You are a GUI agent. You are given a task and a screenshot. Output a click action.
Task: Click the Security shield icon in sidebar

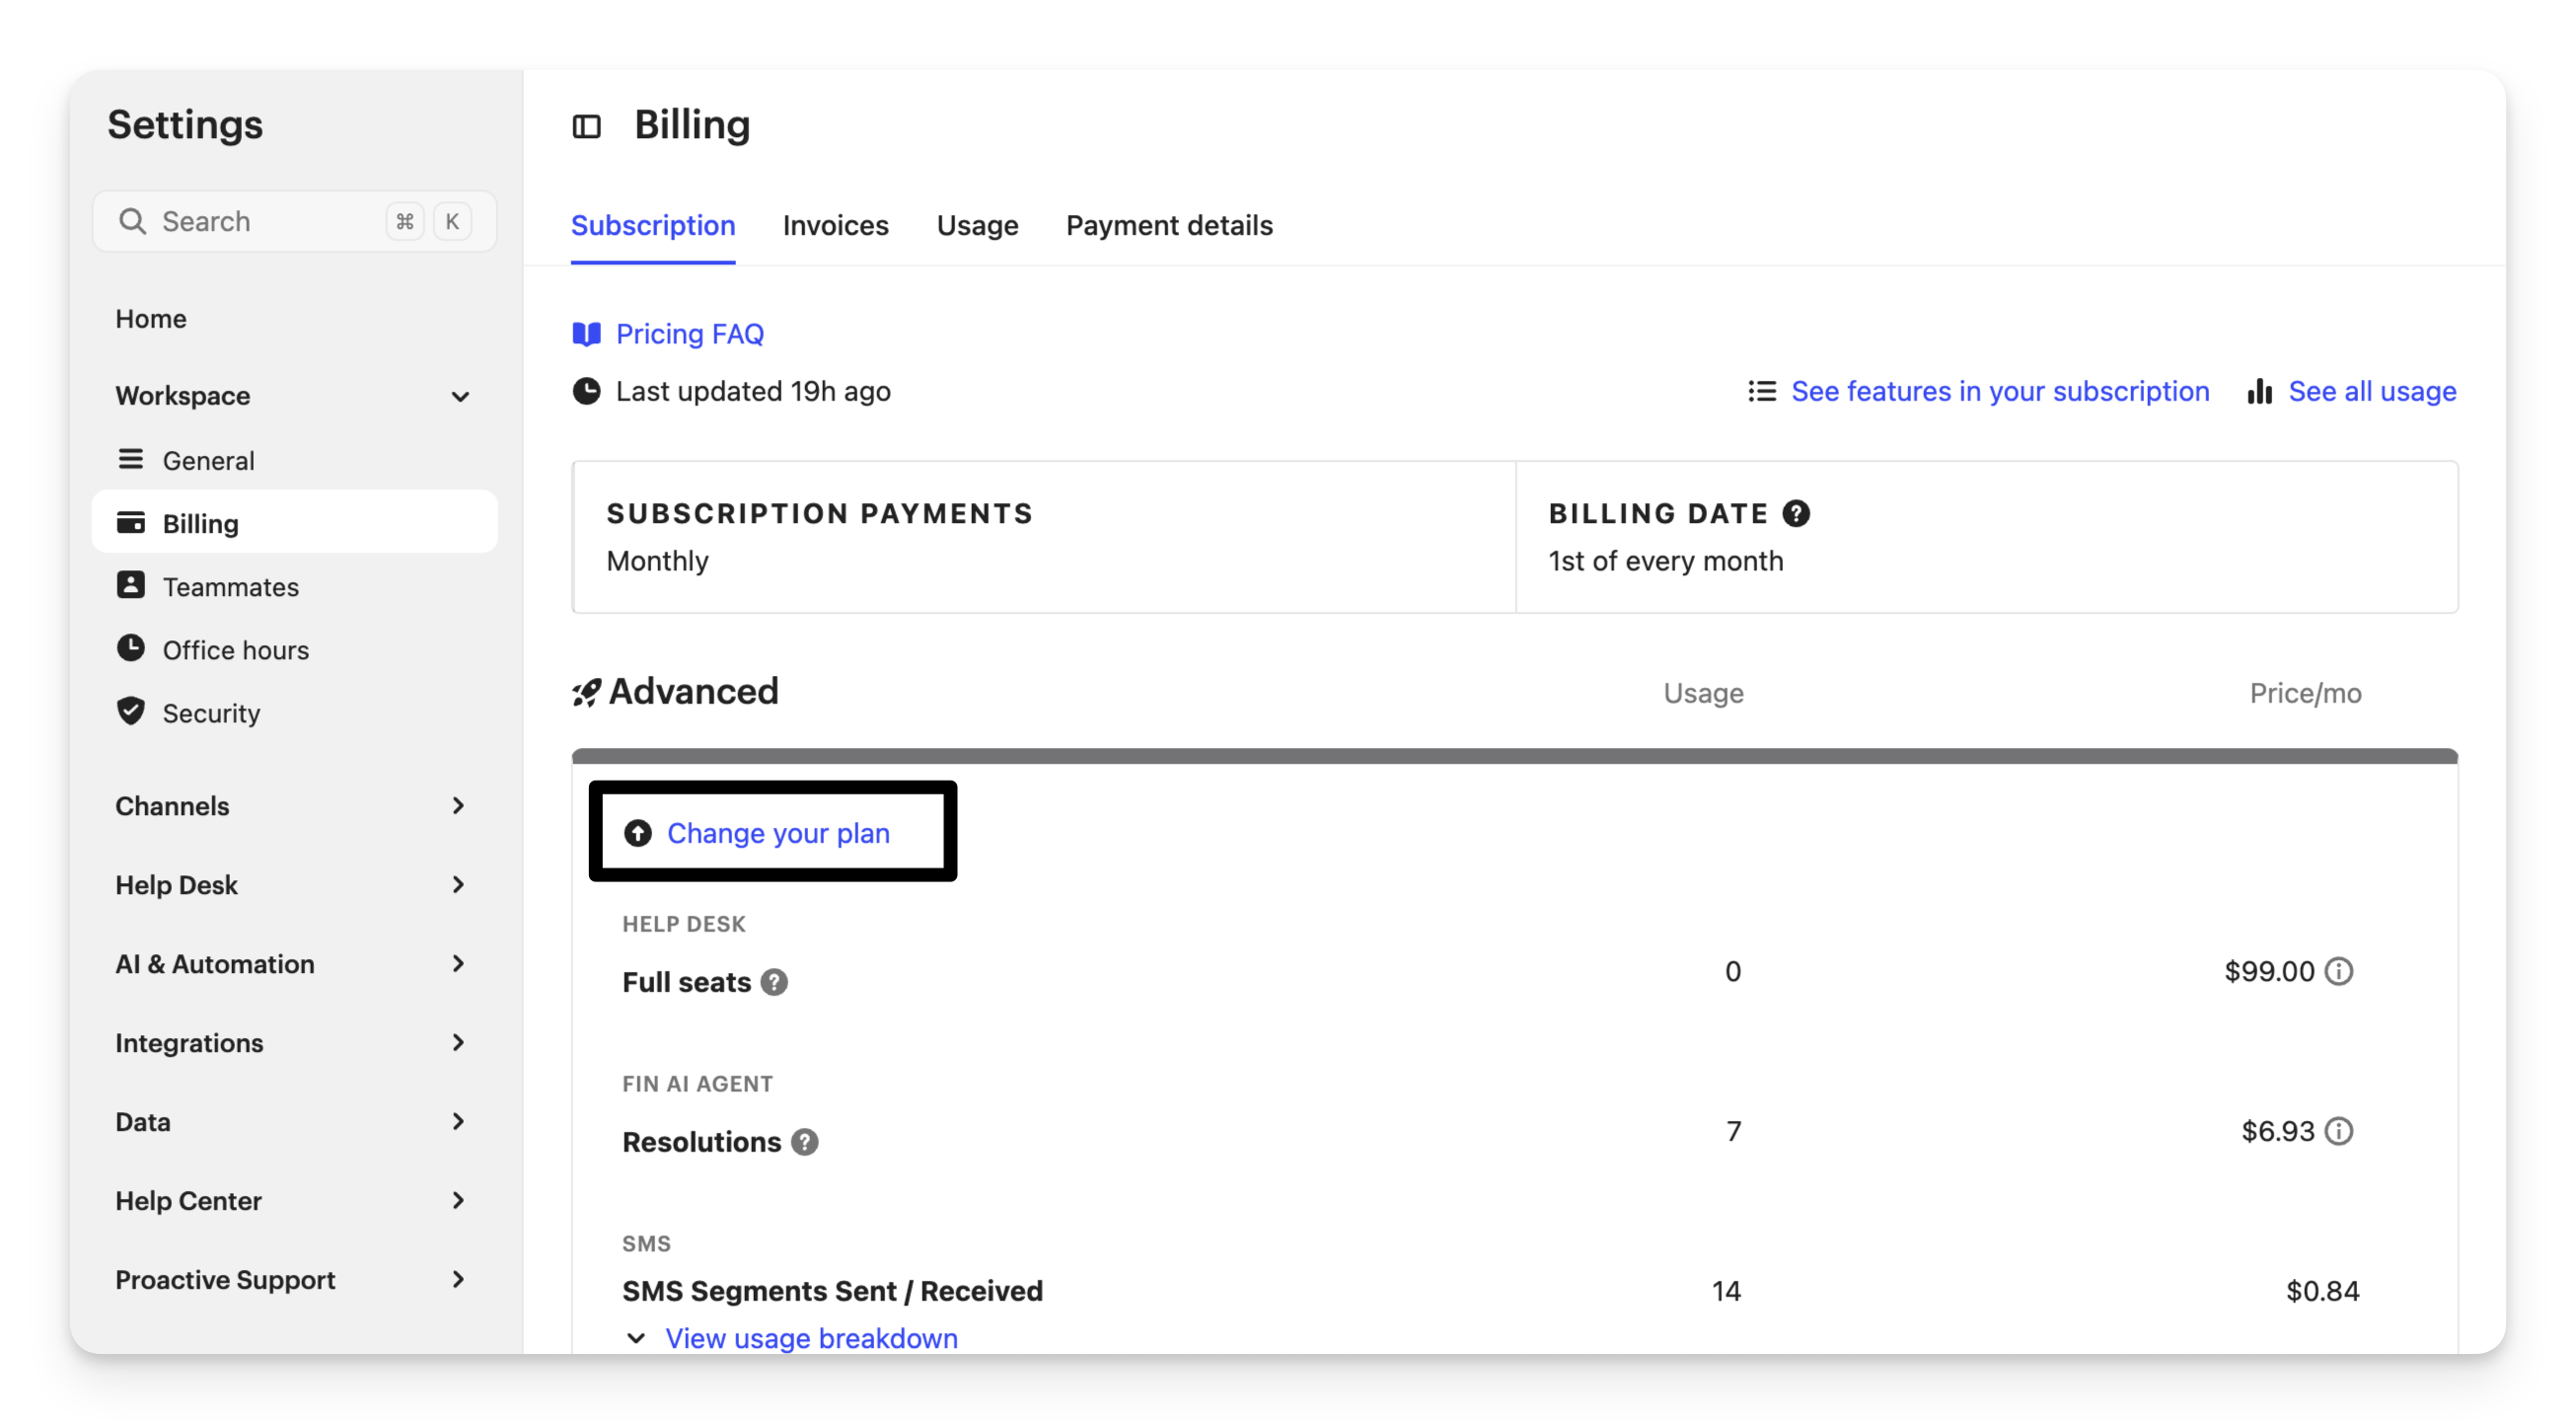pyautogui.click(x=131, y=711)
